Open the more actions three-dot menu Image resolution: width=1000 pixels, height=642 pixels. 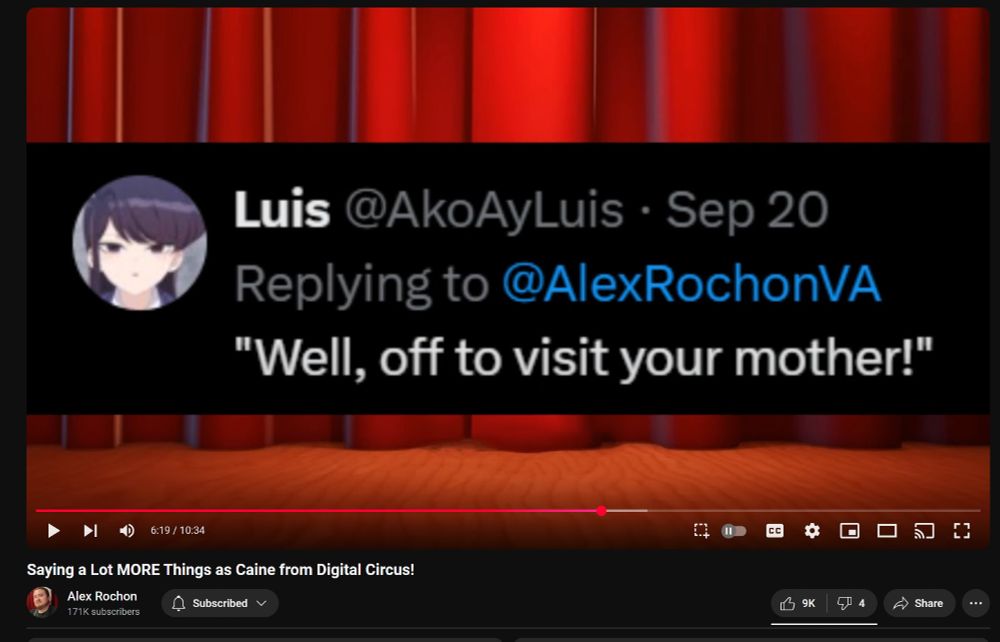pyautogui.click(x=976, y=603)
